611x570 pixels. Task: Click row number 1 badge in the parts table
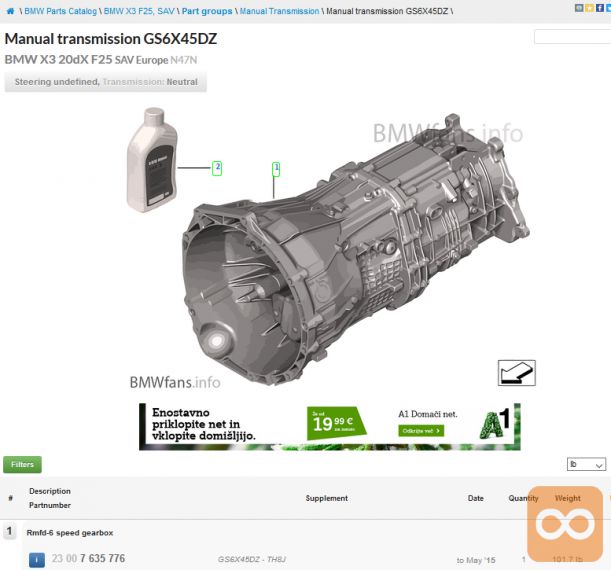[10, 531]
